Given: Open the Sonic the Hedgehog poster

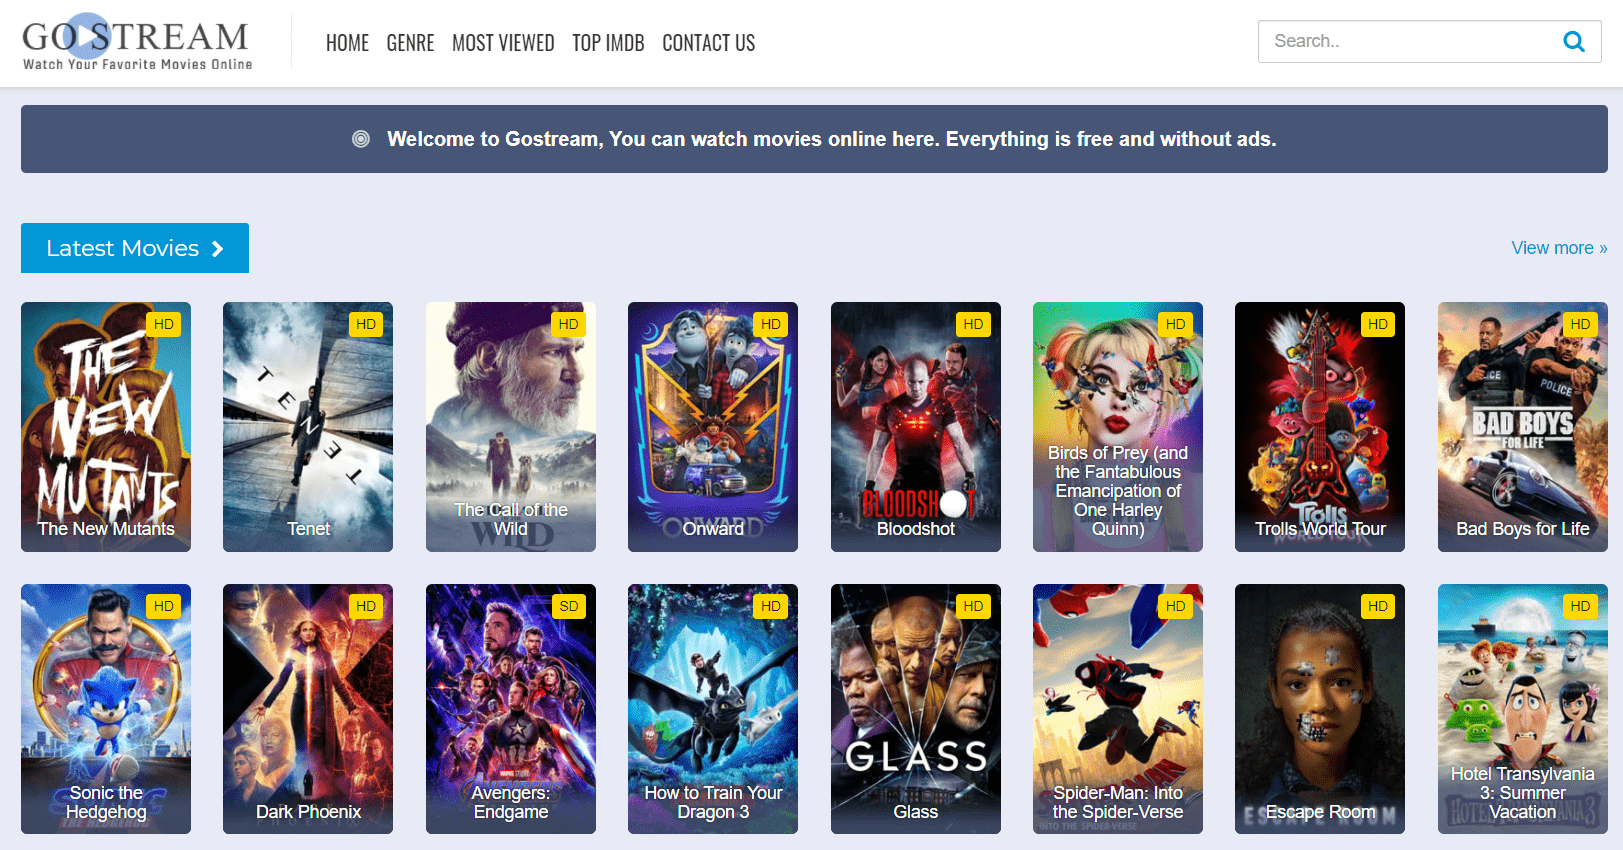Looking at the screenshot, I should tap(106, 709).
